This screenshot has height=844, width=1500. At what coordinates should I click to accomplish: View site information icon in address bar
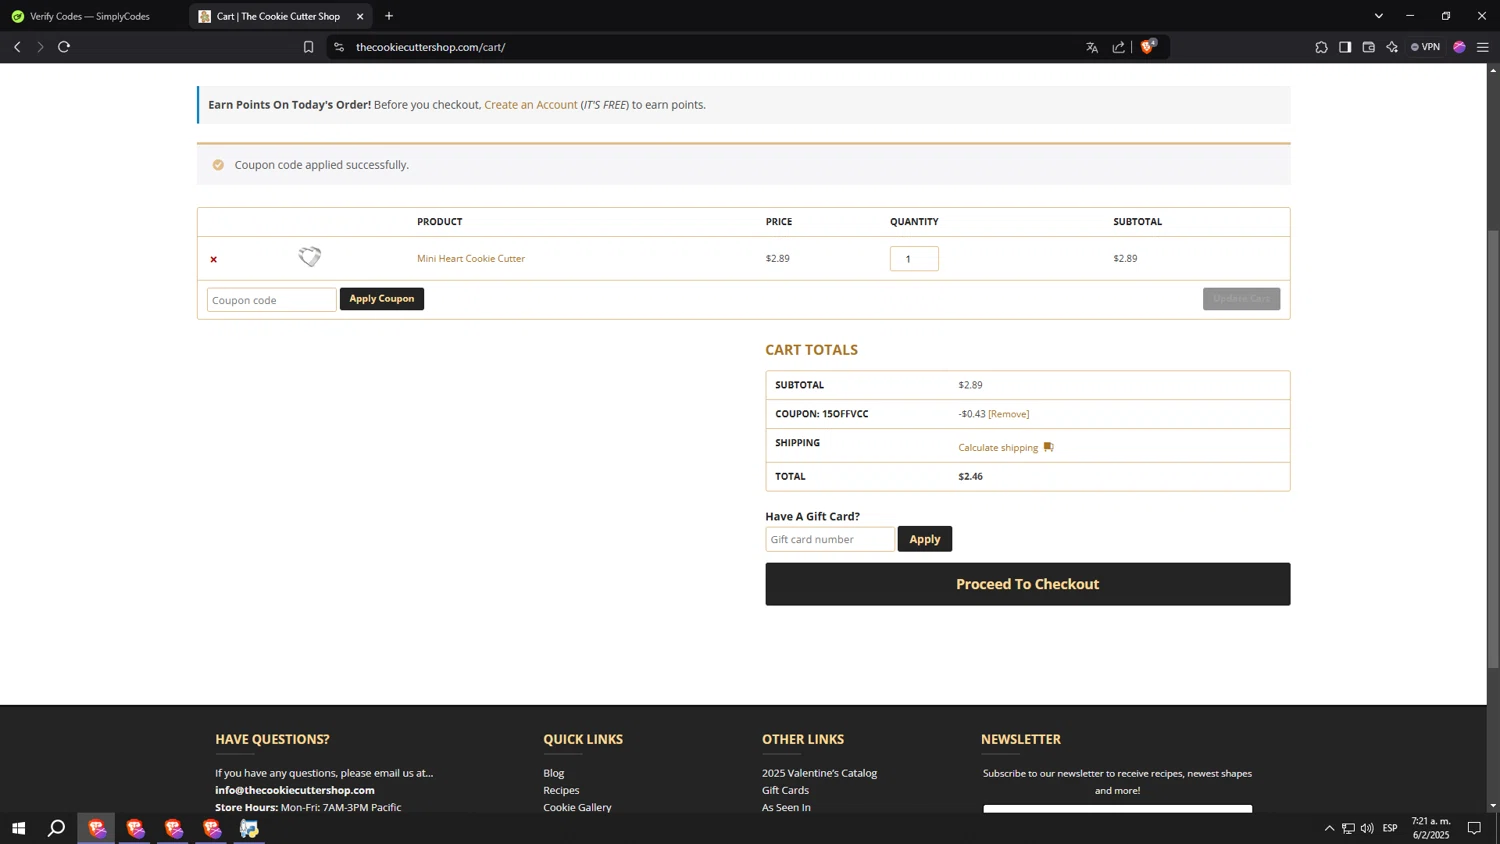(x=339, y=47)
